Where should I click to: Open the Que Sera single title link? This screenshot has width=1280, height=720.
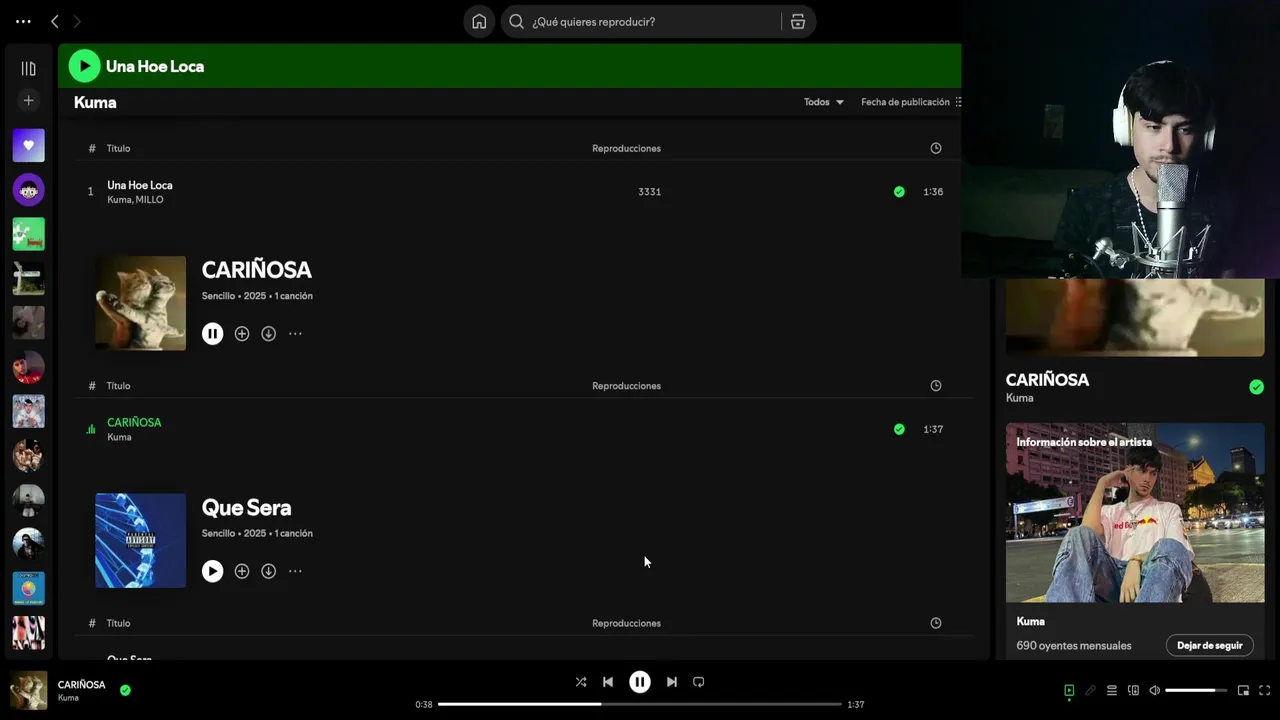click(x=247, y=507)
